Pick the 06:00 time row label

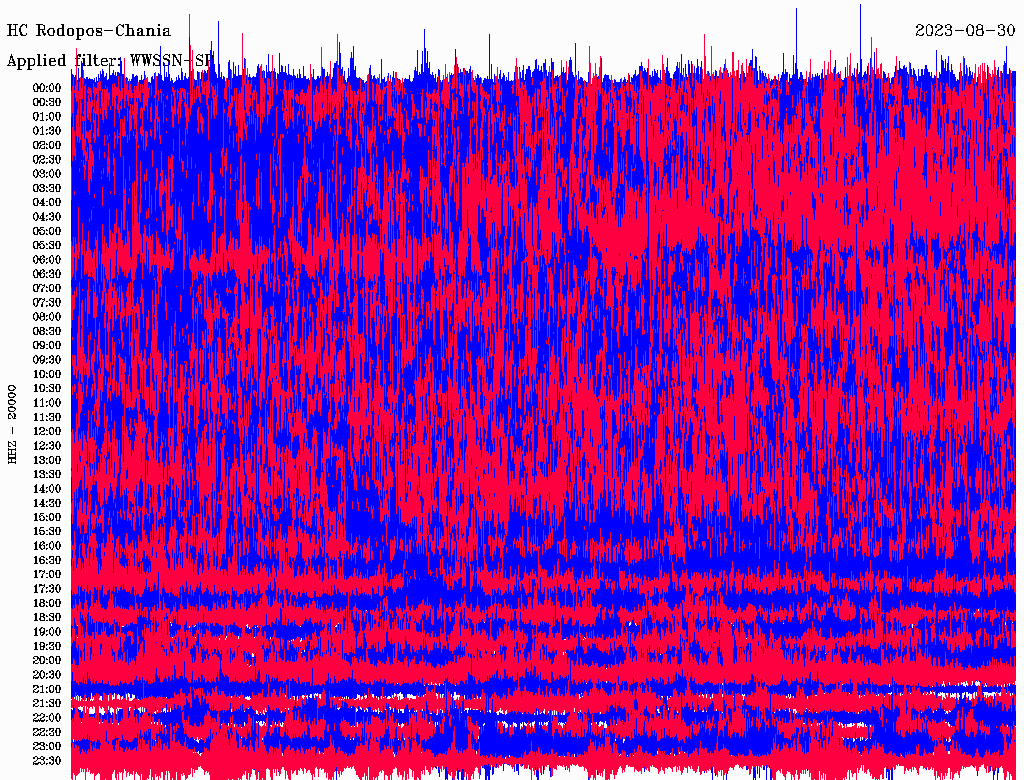point(47,260)
